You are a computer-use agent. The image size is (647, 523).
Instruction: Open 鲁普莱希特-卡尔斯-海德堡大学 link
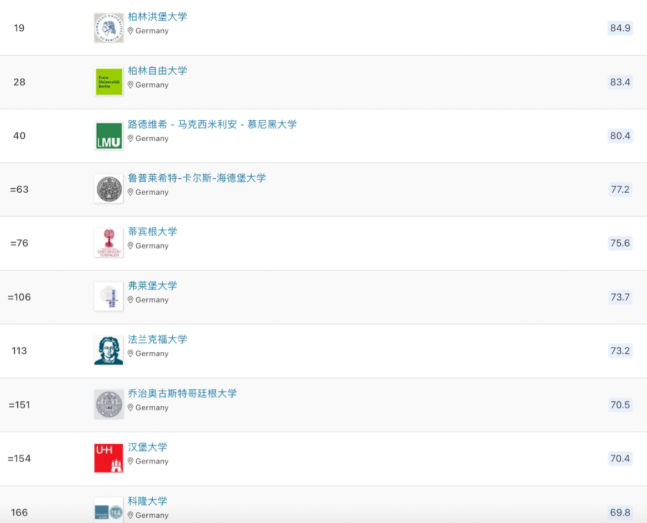[197, 178]
